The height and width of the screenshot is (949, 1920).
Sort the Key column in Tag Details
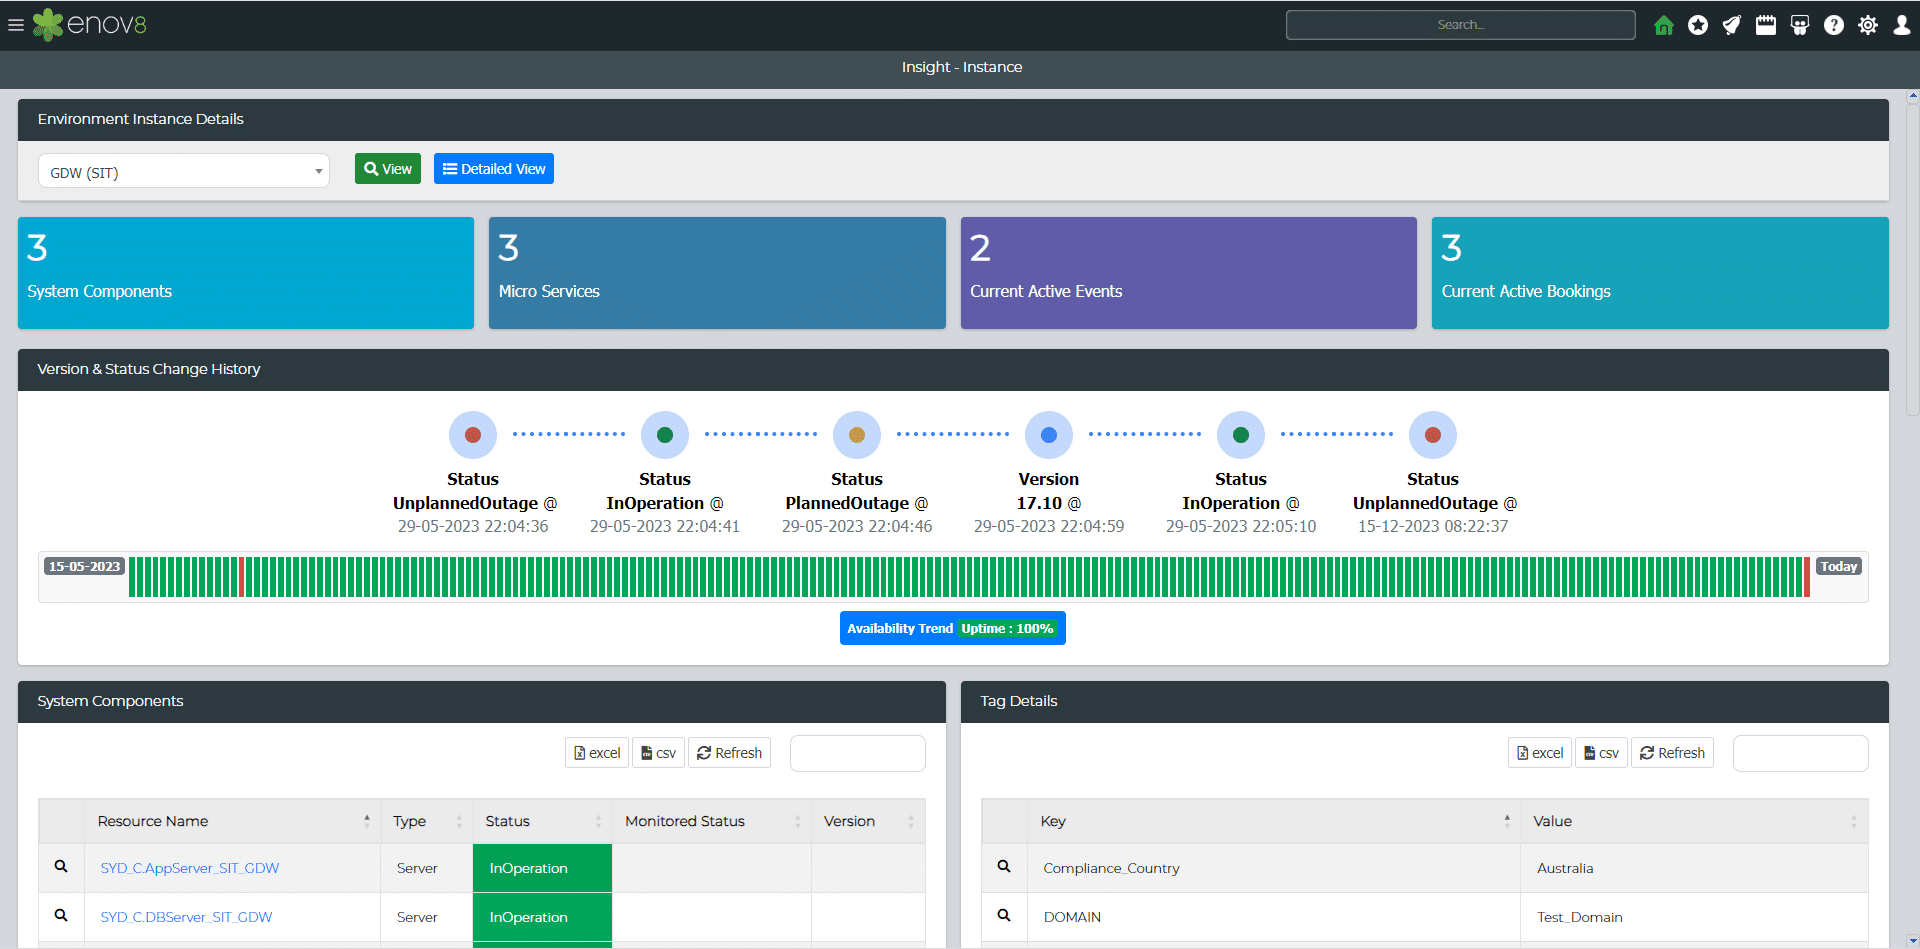click(x=1508, y=820)
